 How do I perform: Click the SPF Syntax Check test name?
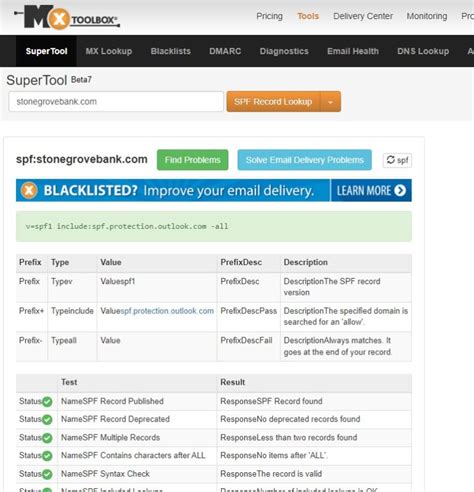pos(105,474)
